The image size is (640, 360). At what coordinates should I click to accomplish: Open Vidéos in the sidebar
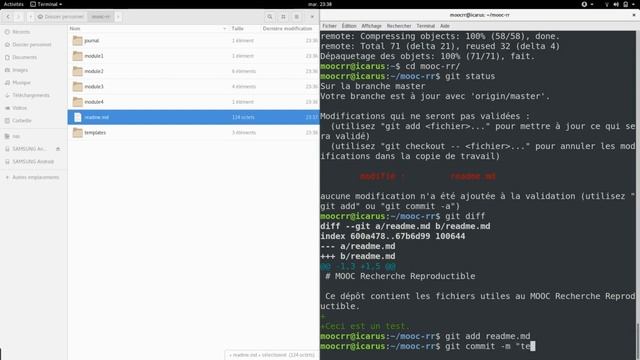19,108
